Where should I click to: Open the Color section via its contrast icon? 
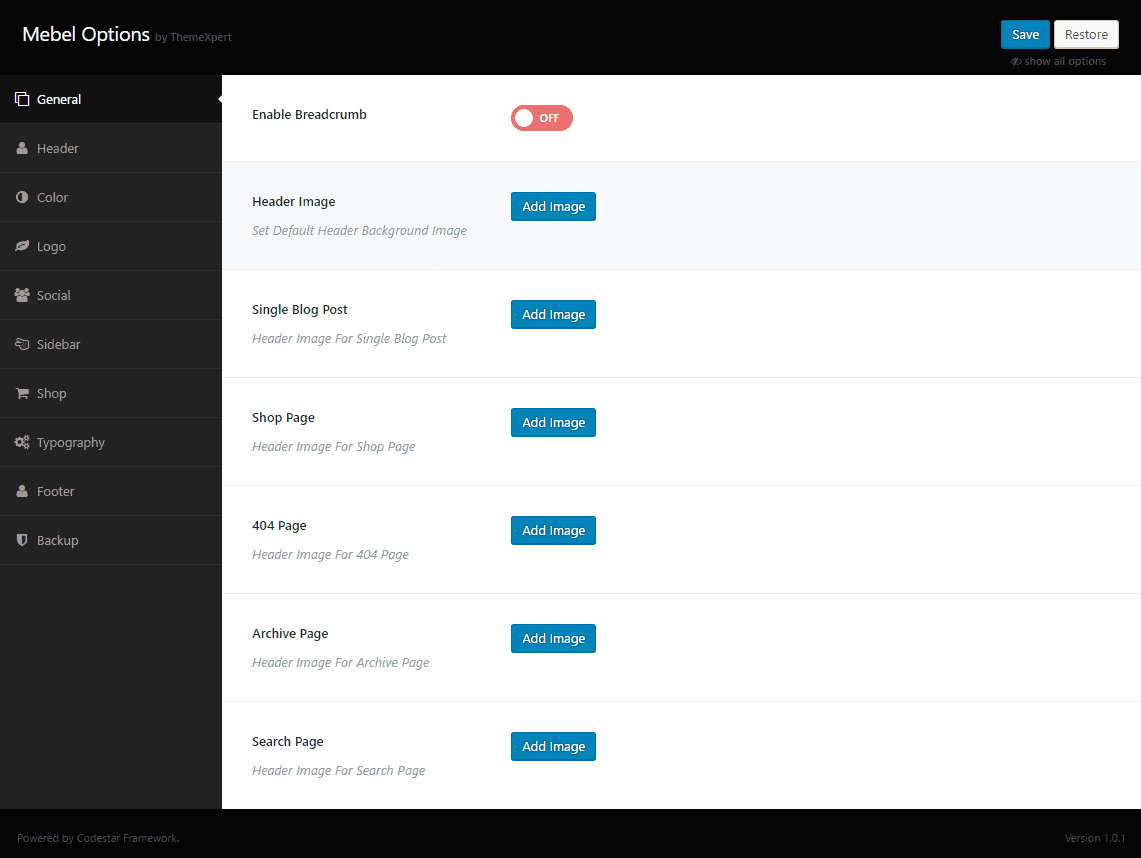click(x=21, y=196)
